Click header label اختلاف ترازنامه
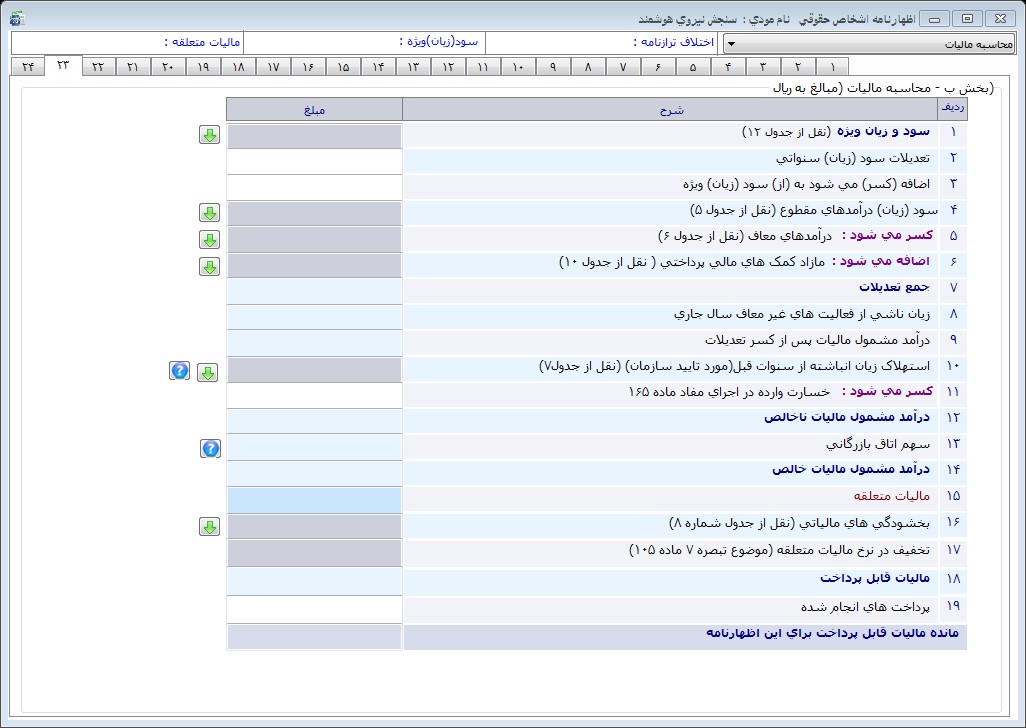The height and width of the screenshot is (728, 1026). [x=673, y=43]
